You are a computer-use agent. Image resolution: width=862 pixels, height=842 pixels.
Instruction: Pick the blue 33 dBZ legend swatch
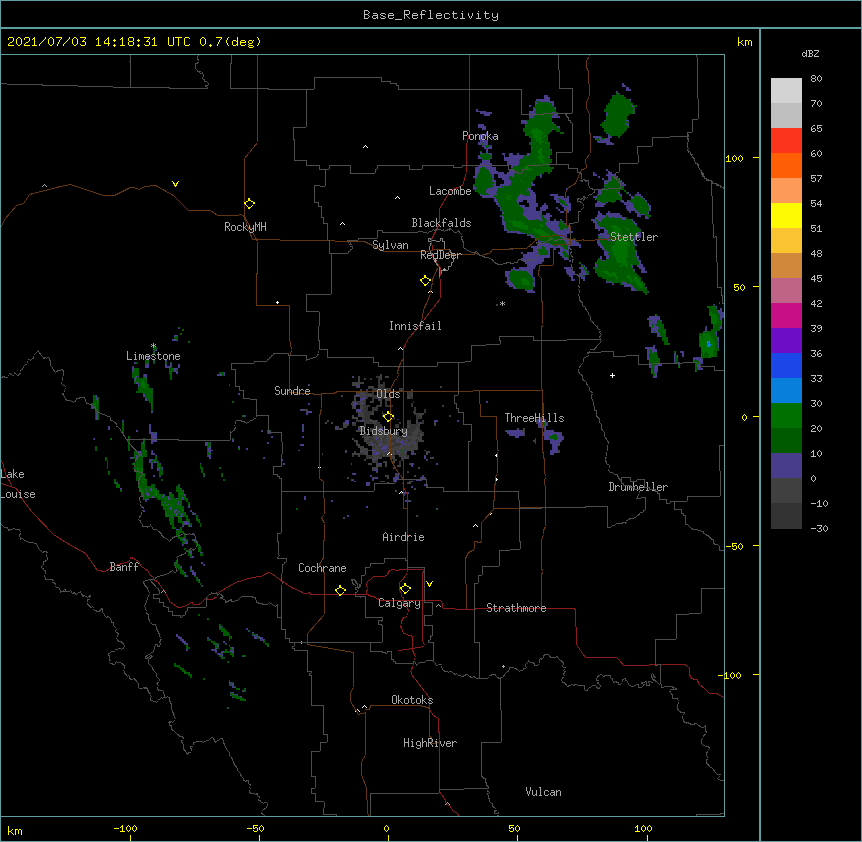pos(786,365)
